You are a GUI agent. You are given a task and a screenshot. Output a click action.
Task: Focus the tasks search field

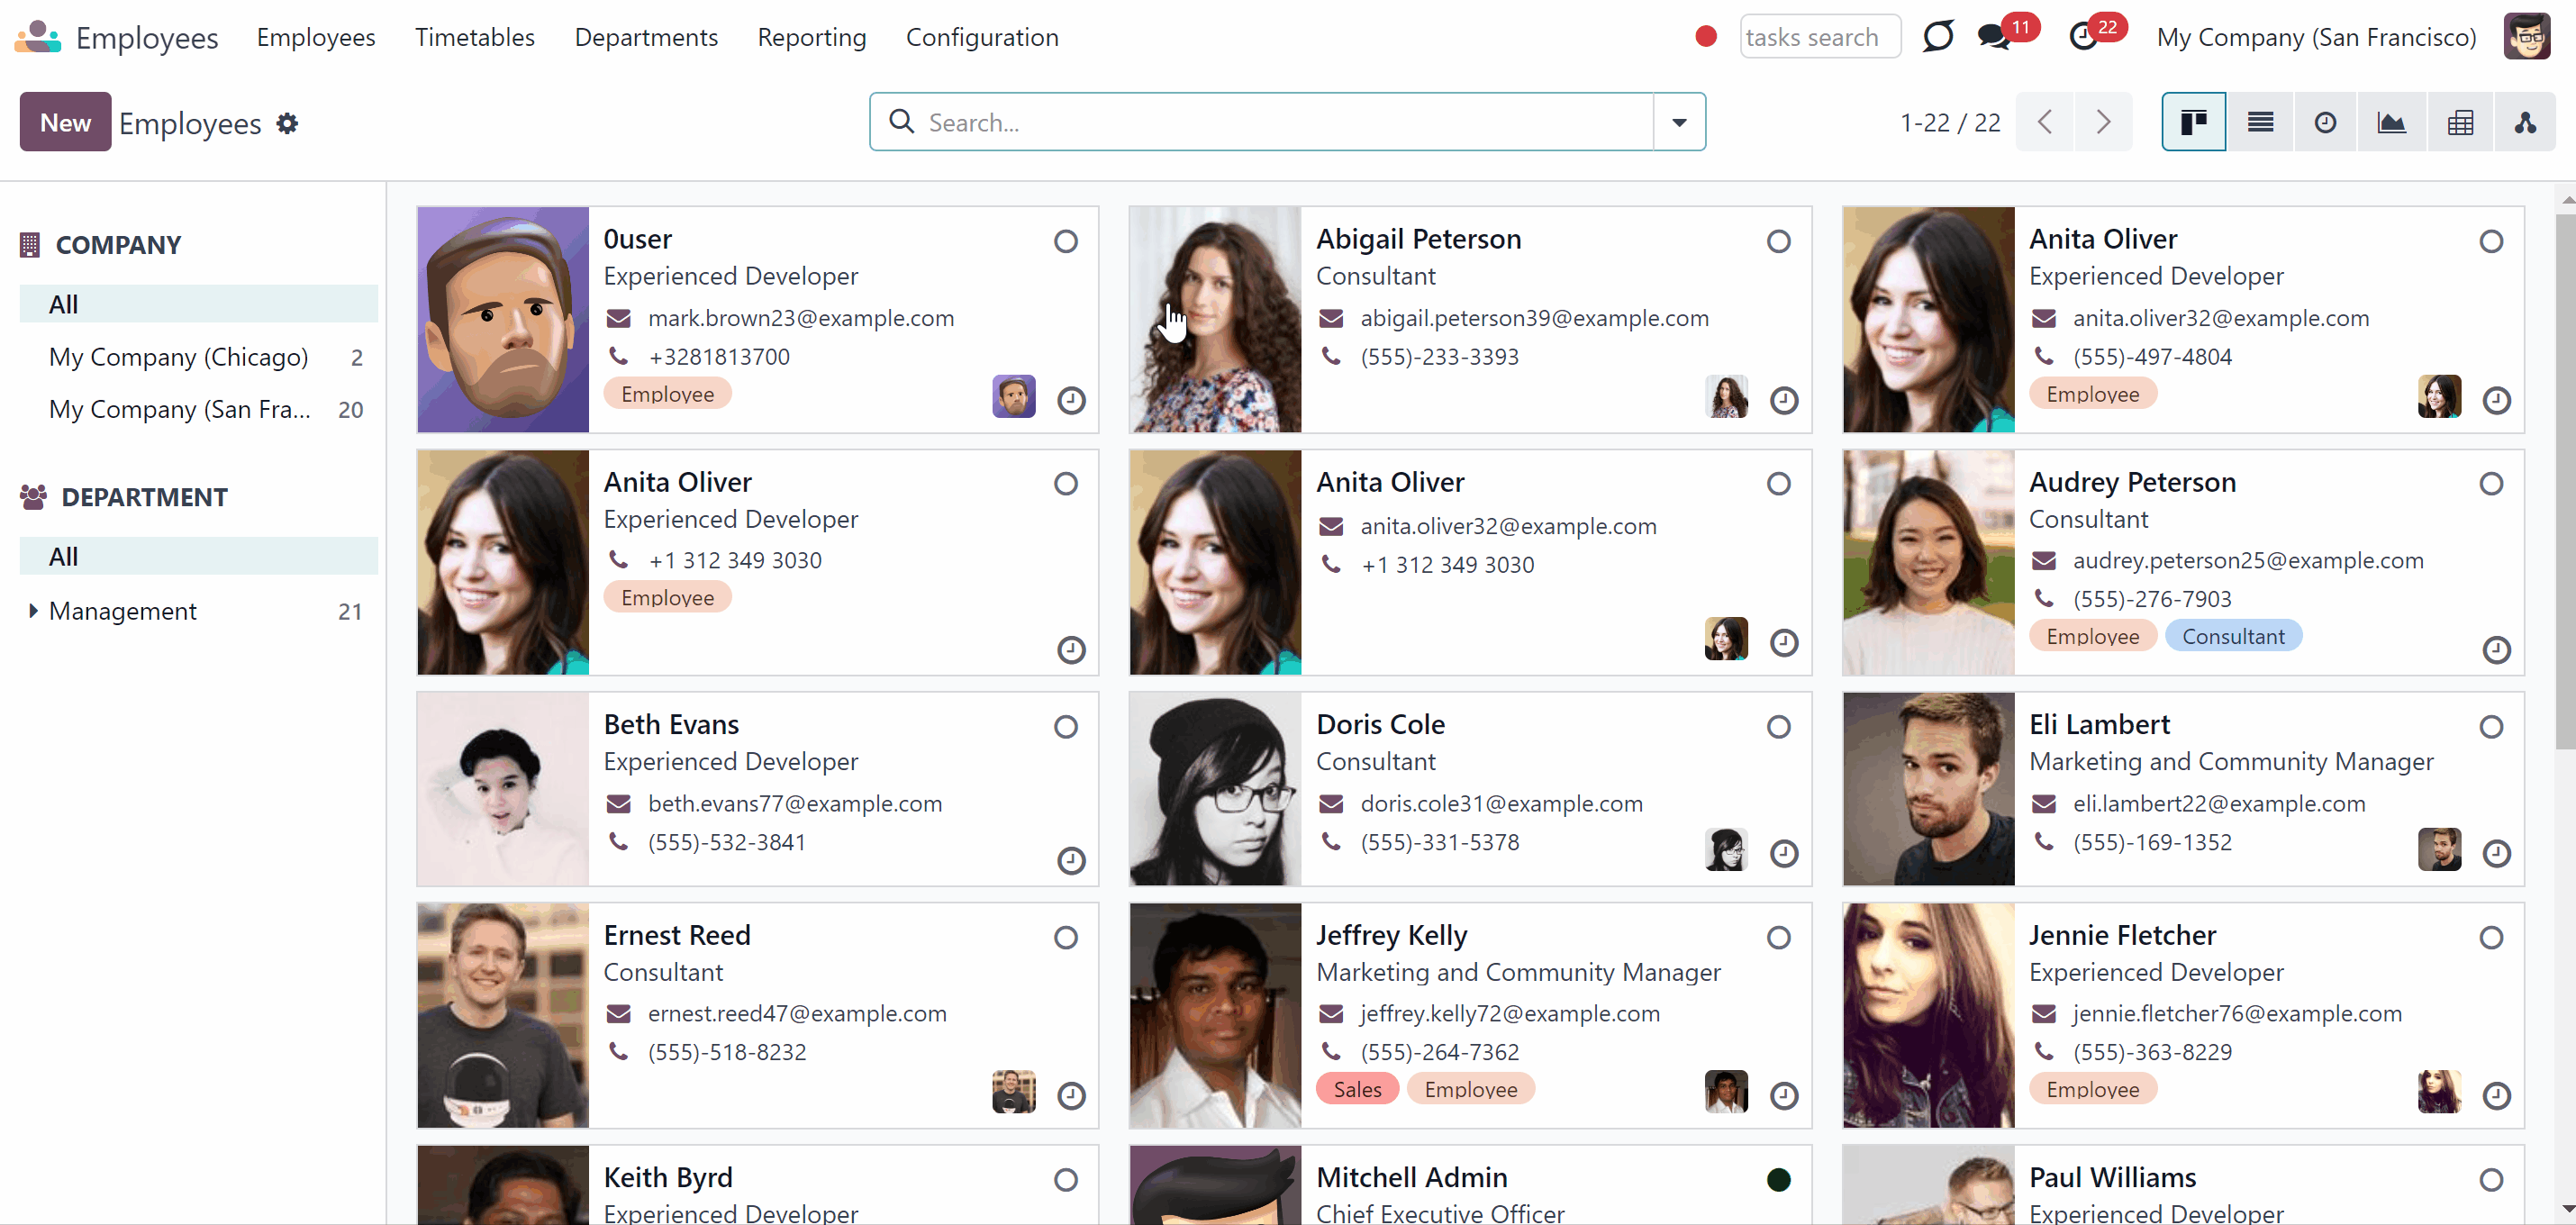(1820, 37)
